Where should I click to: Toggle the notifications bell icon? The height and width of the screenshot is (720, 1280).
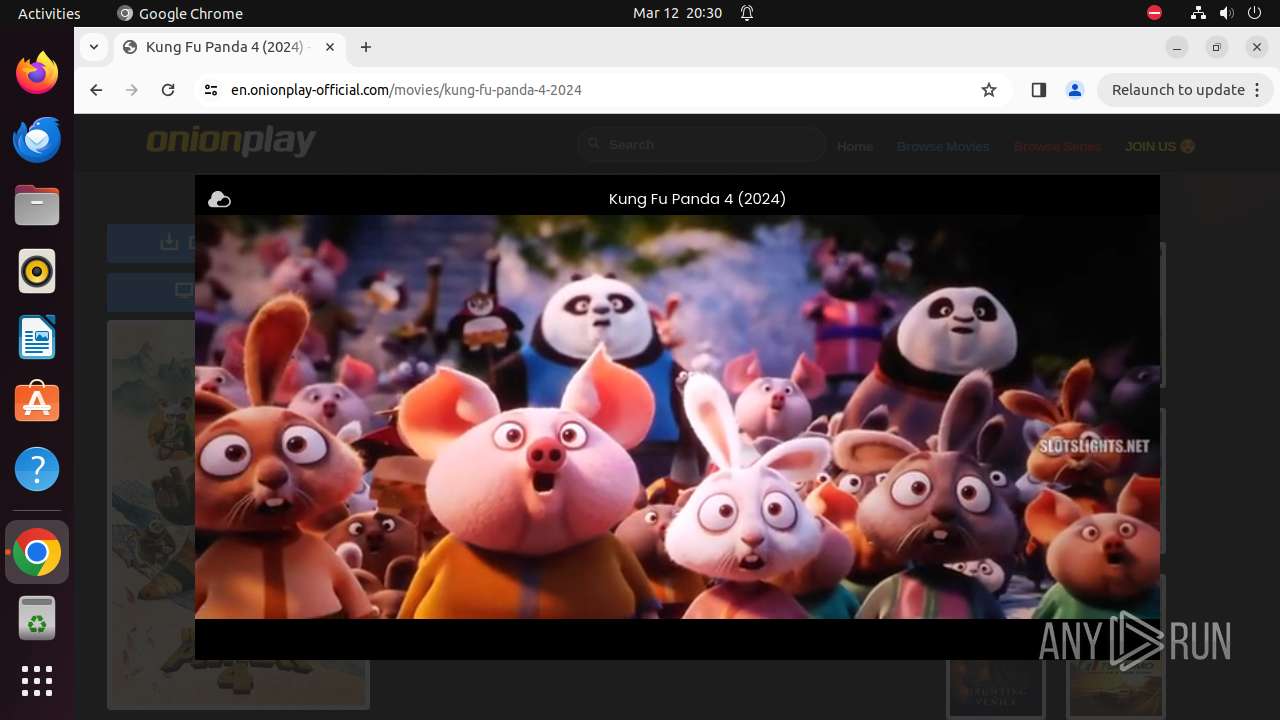pos(747,13)
